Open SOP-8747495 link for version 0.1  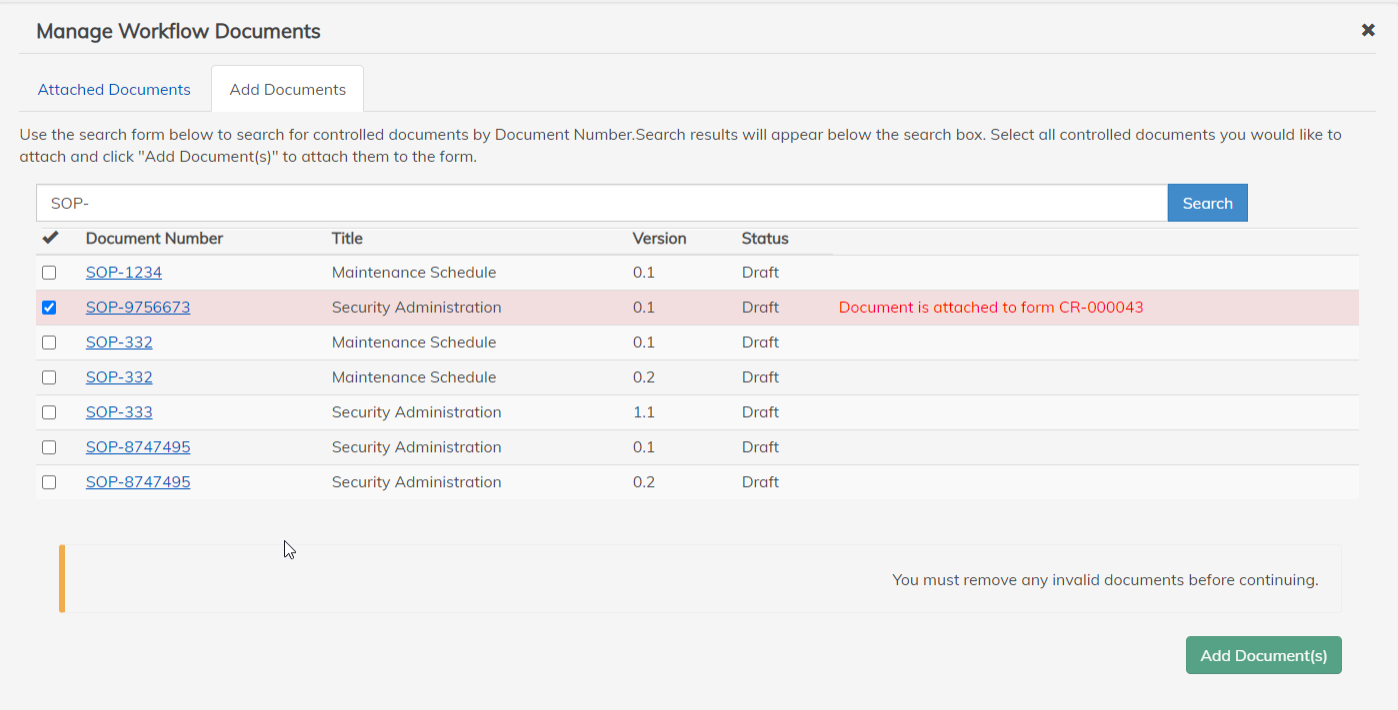coord(138,448)
